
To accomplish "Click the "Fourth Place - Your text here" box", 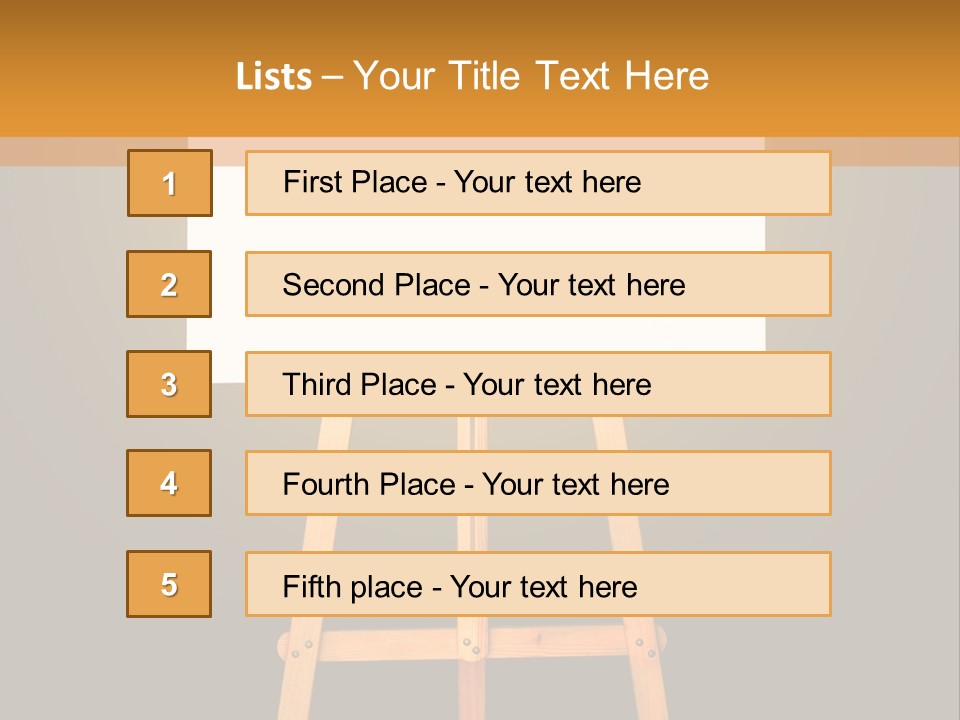I will tap(538, 484).
